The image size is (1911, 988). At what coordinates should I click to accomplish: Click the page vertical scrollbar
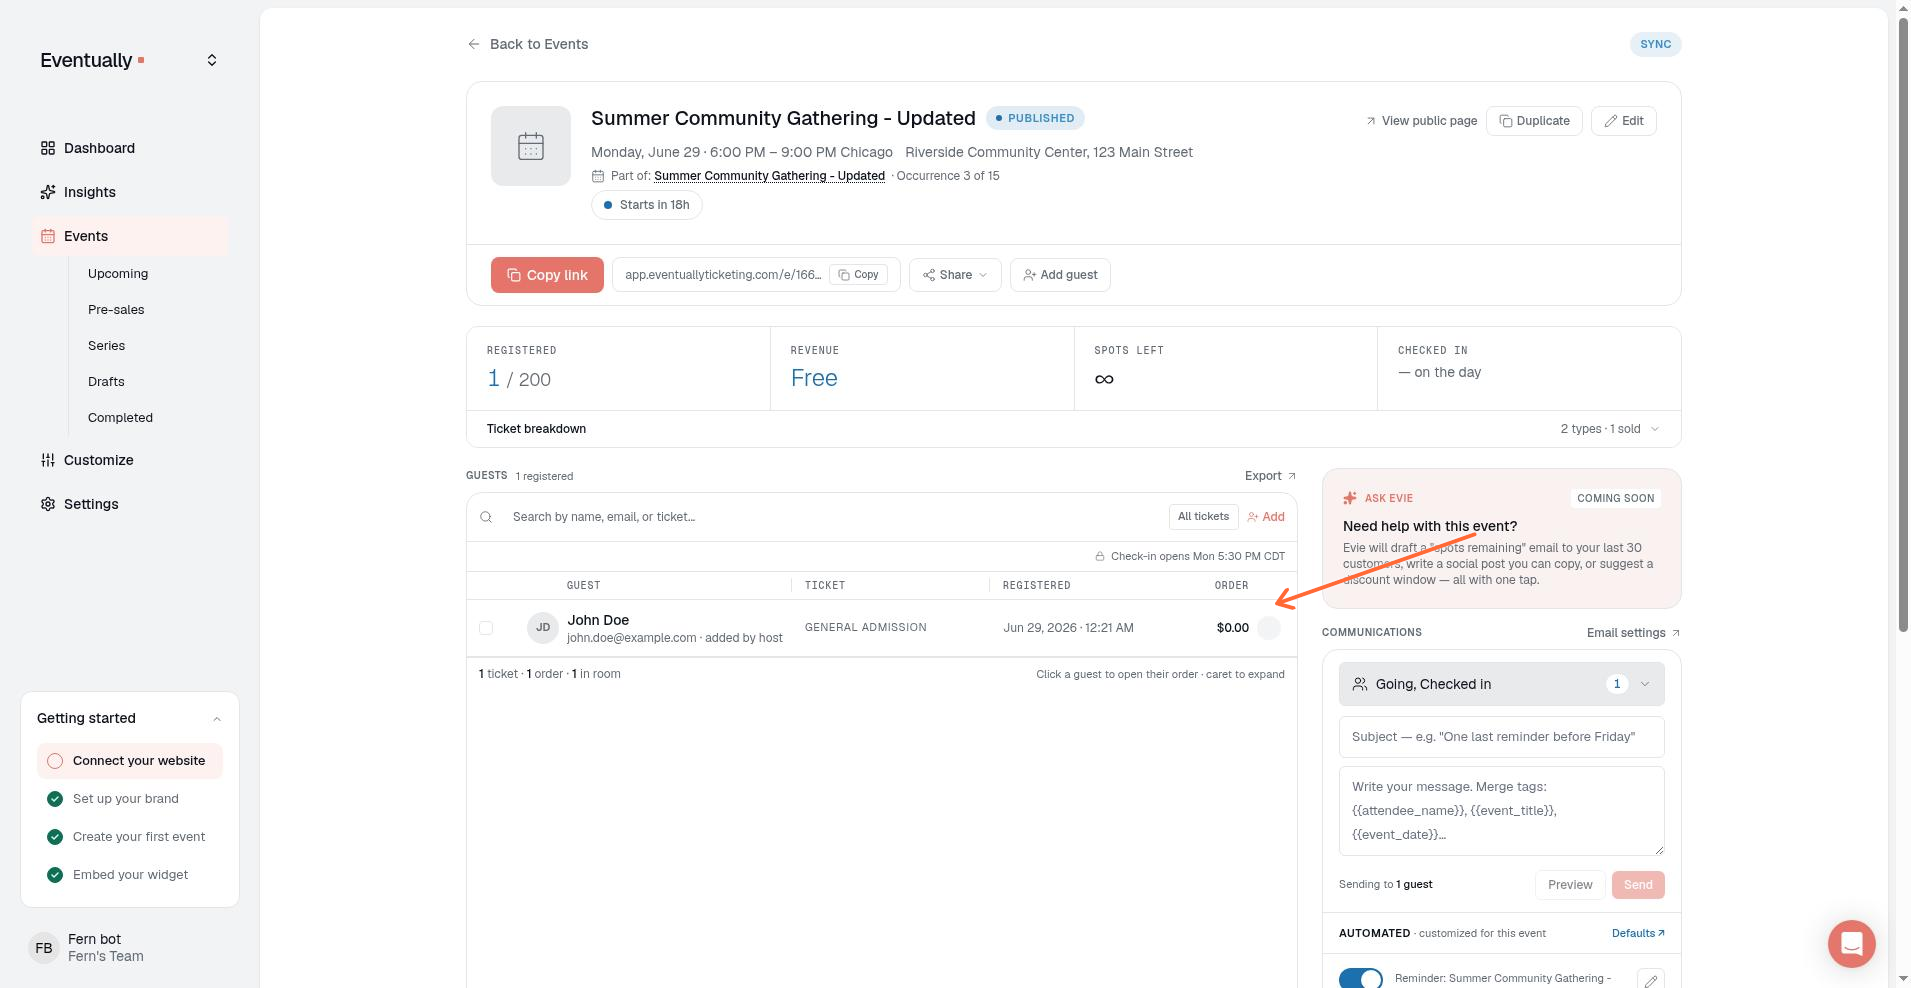click(1904, 325)
